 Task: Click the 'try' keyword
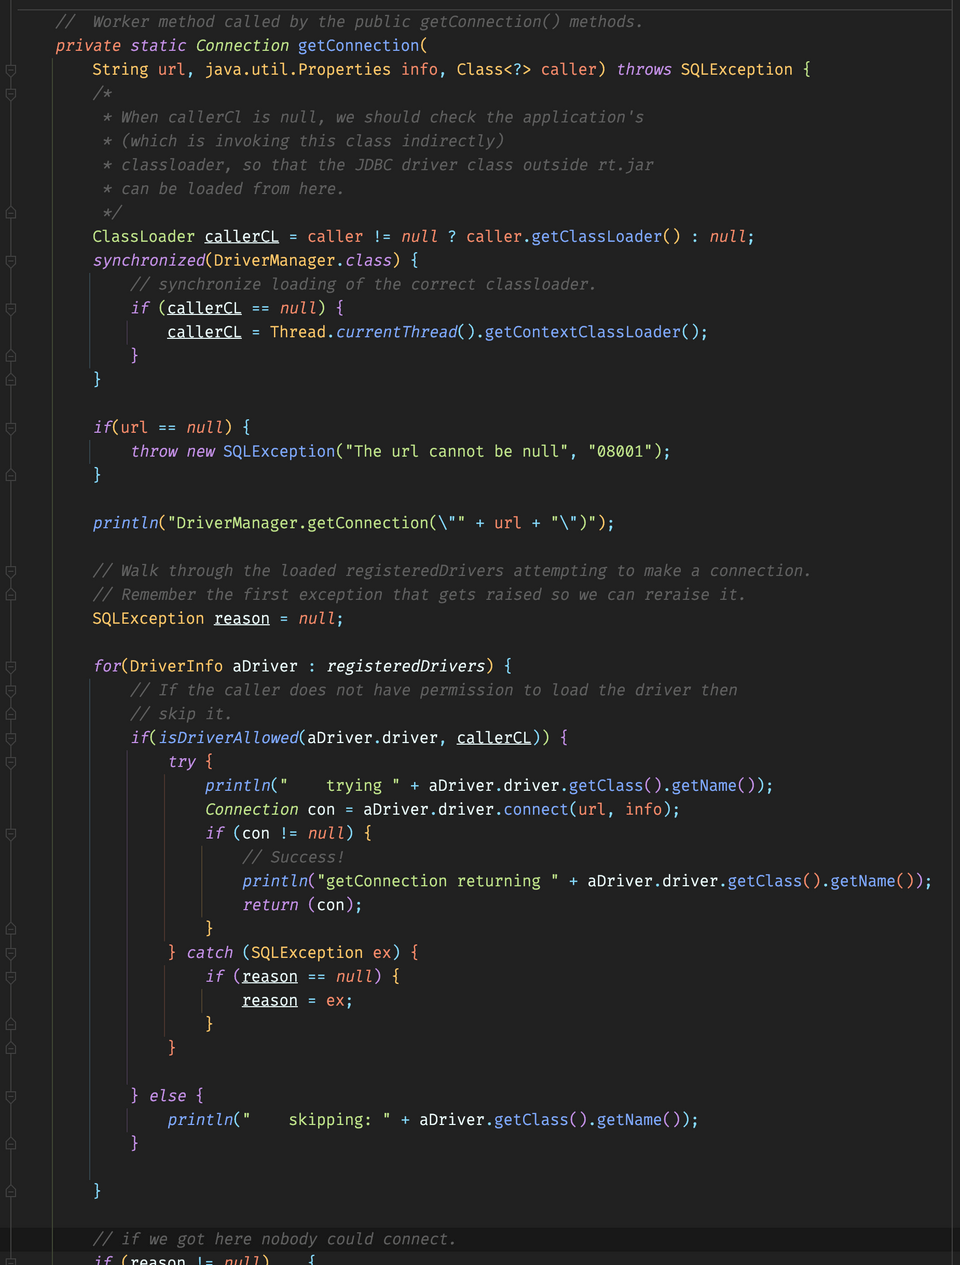click(182, 762)
